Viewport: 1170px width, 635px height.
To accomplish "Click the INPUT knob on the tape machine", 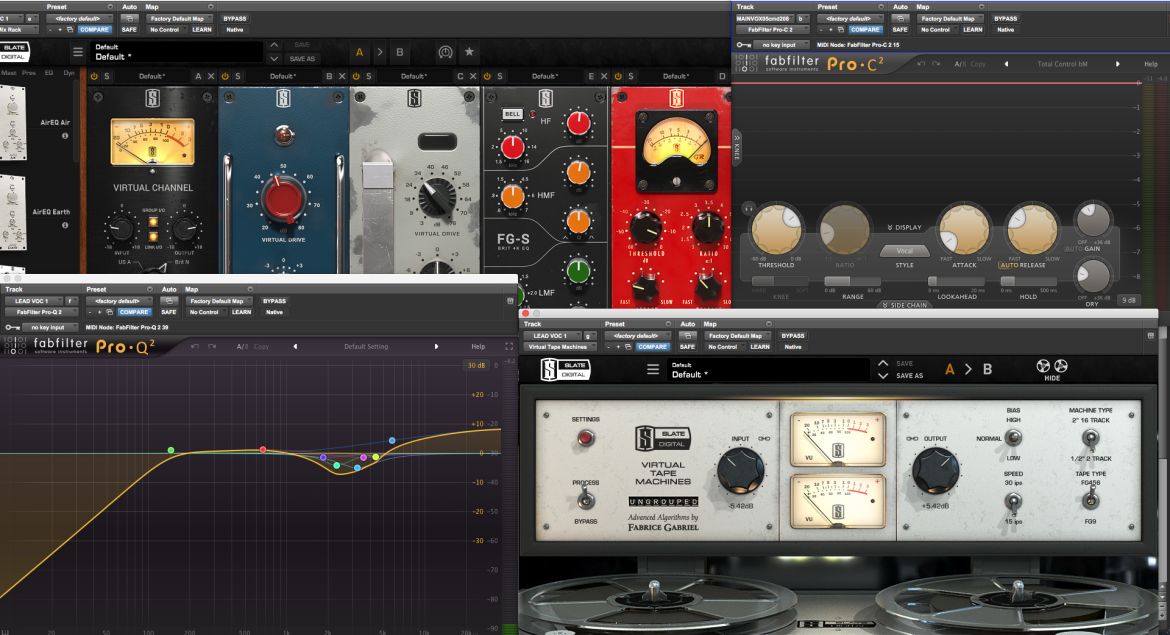I will coord(740,471).
